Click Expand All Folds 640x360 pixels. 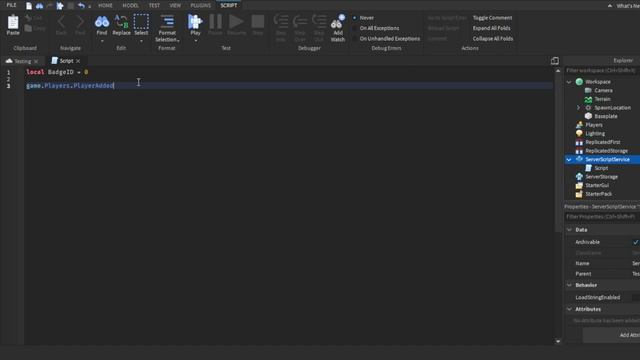(491, 28)
